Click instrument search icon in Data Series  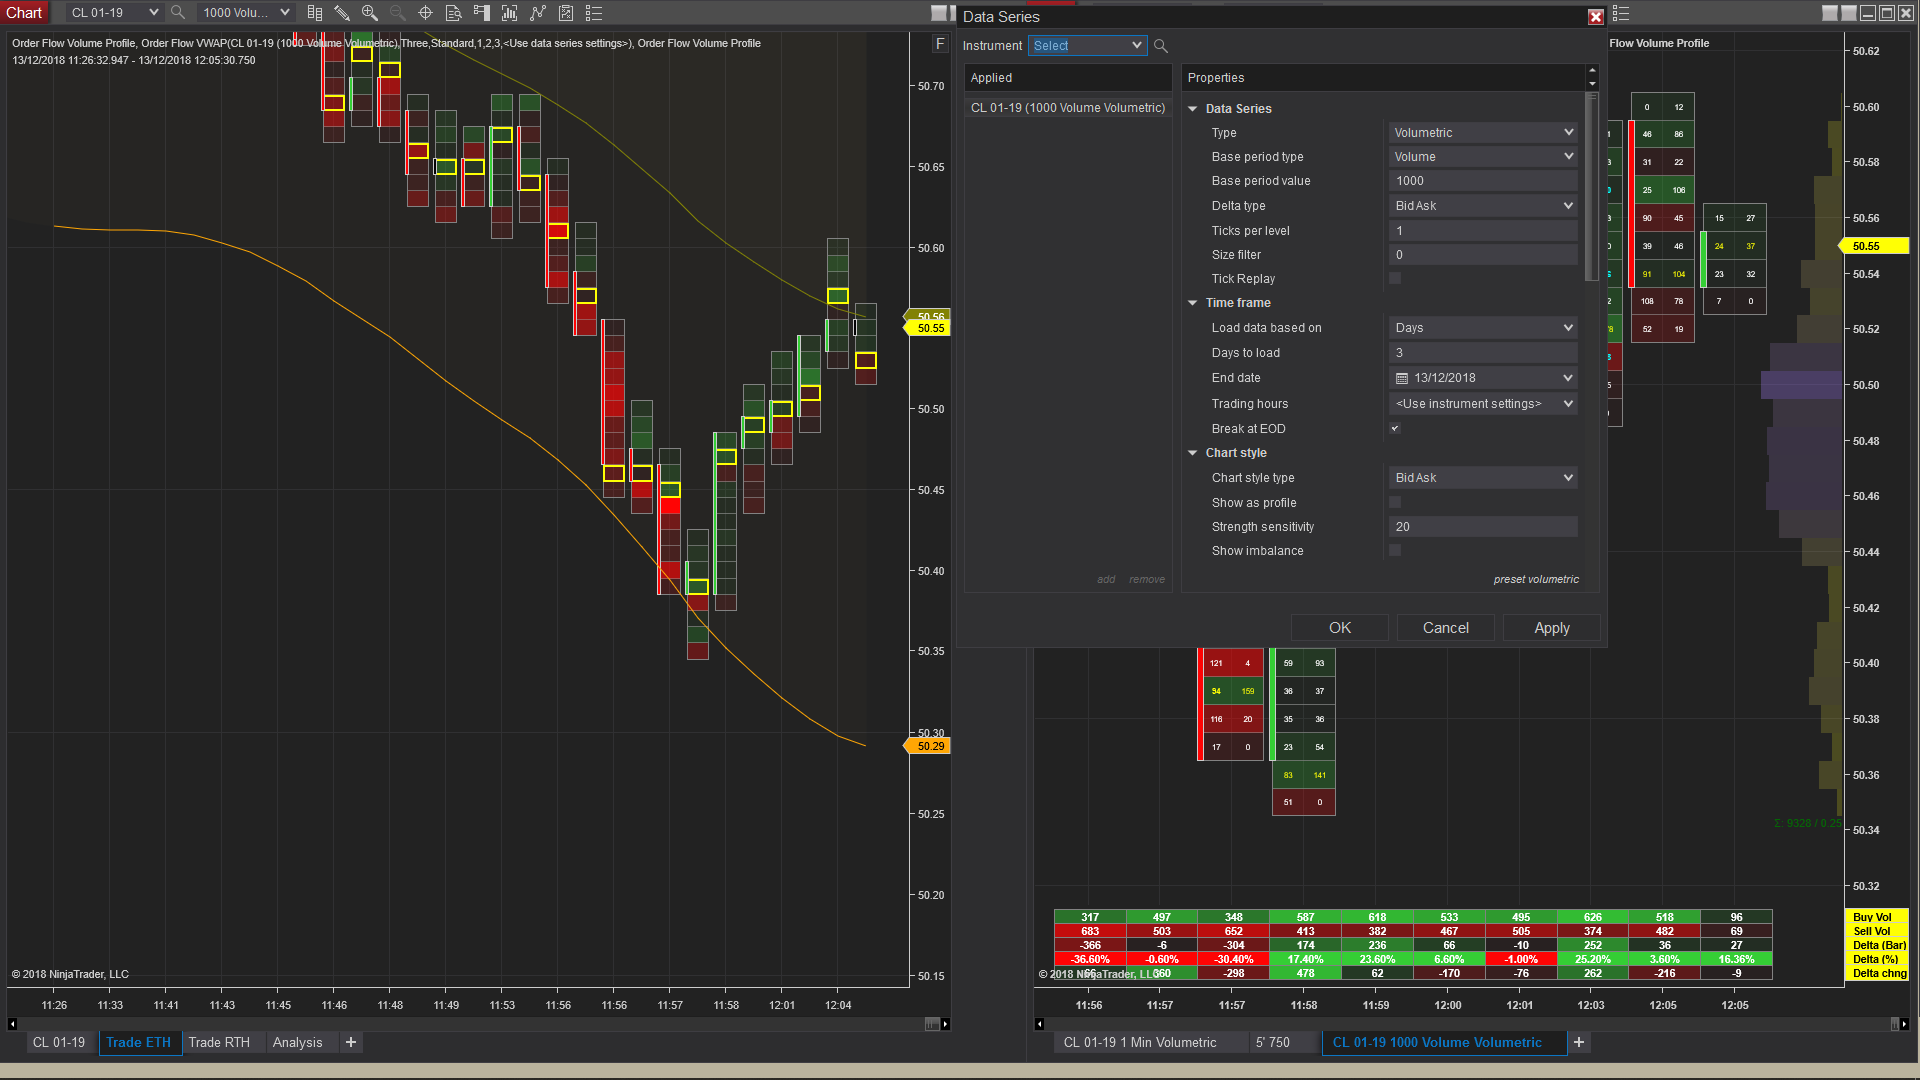[x=1161, y=46]
